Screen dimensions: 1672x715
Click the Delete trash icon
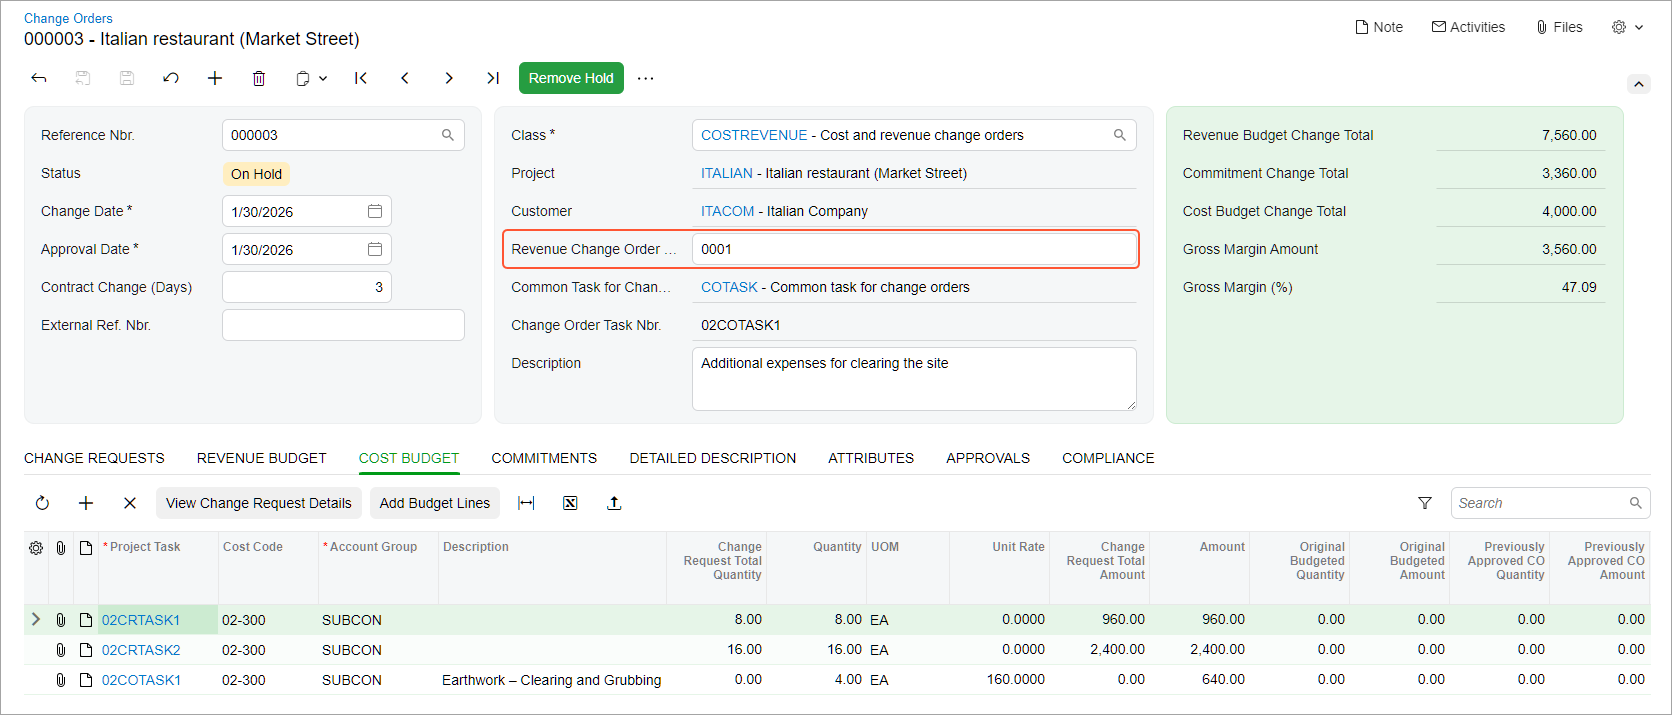click(259, 78)
